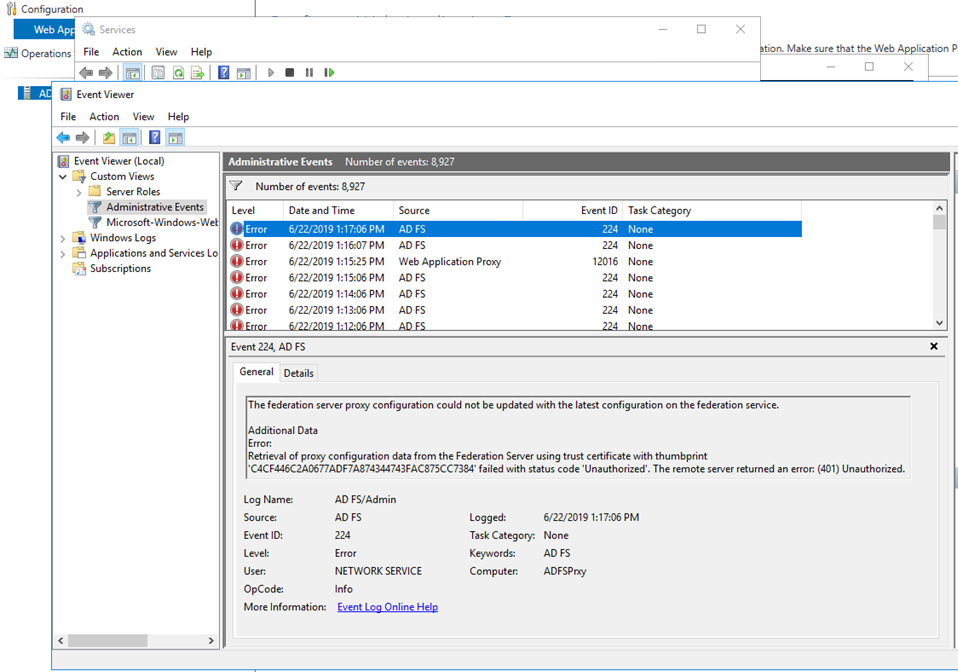The image size is (958, 672).
Task: Click error icon of the 1:16:07 PM event
Action: 236,245
